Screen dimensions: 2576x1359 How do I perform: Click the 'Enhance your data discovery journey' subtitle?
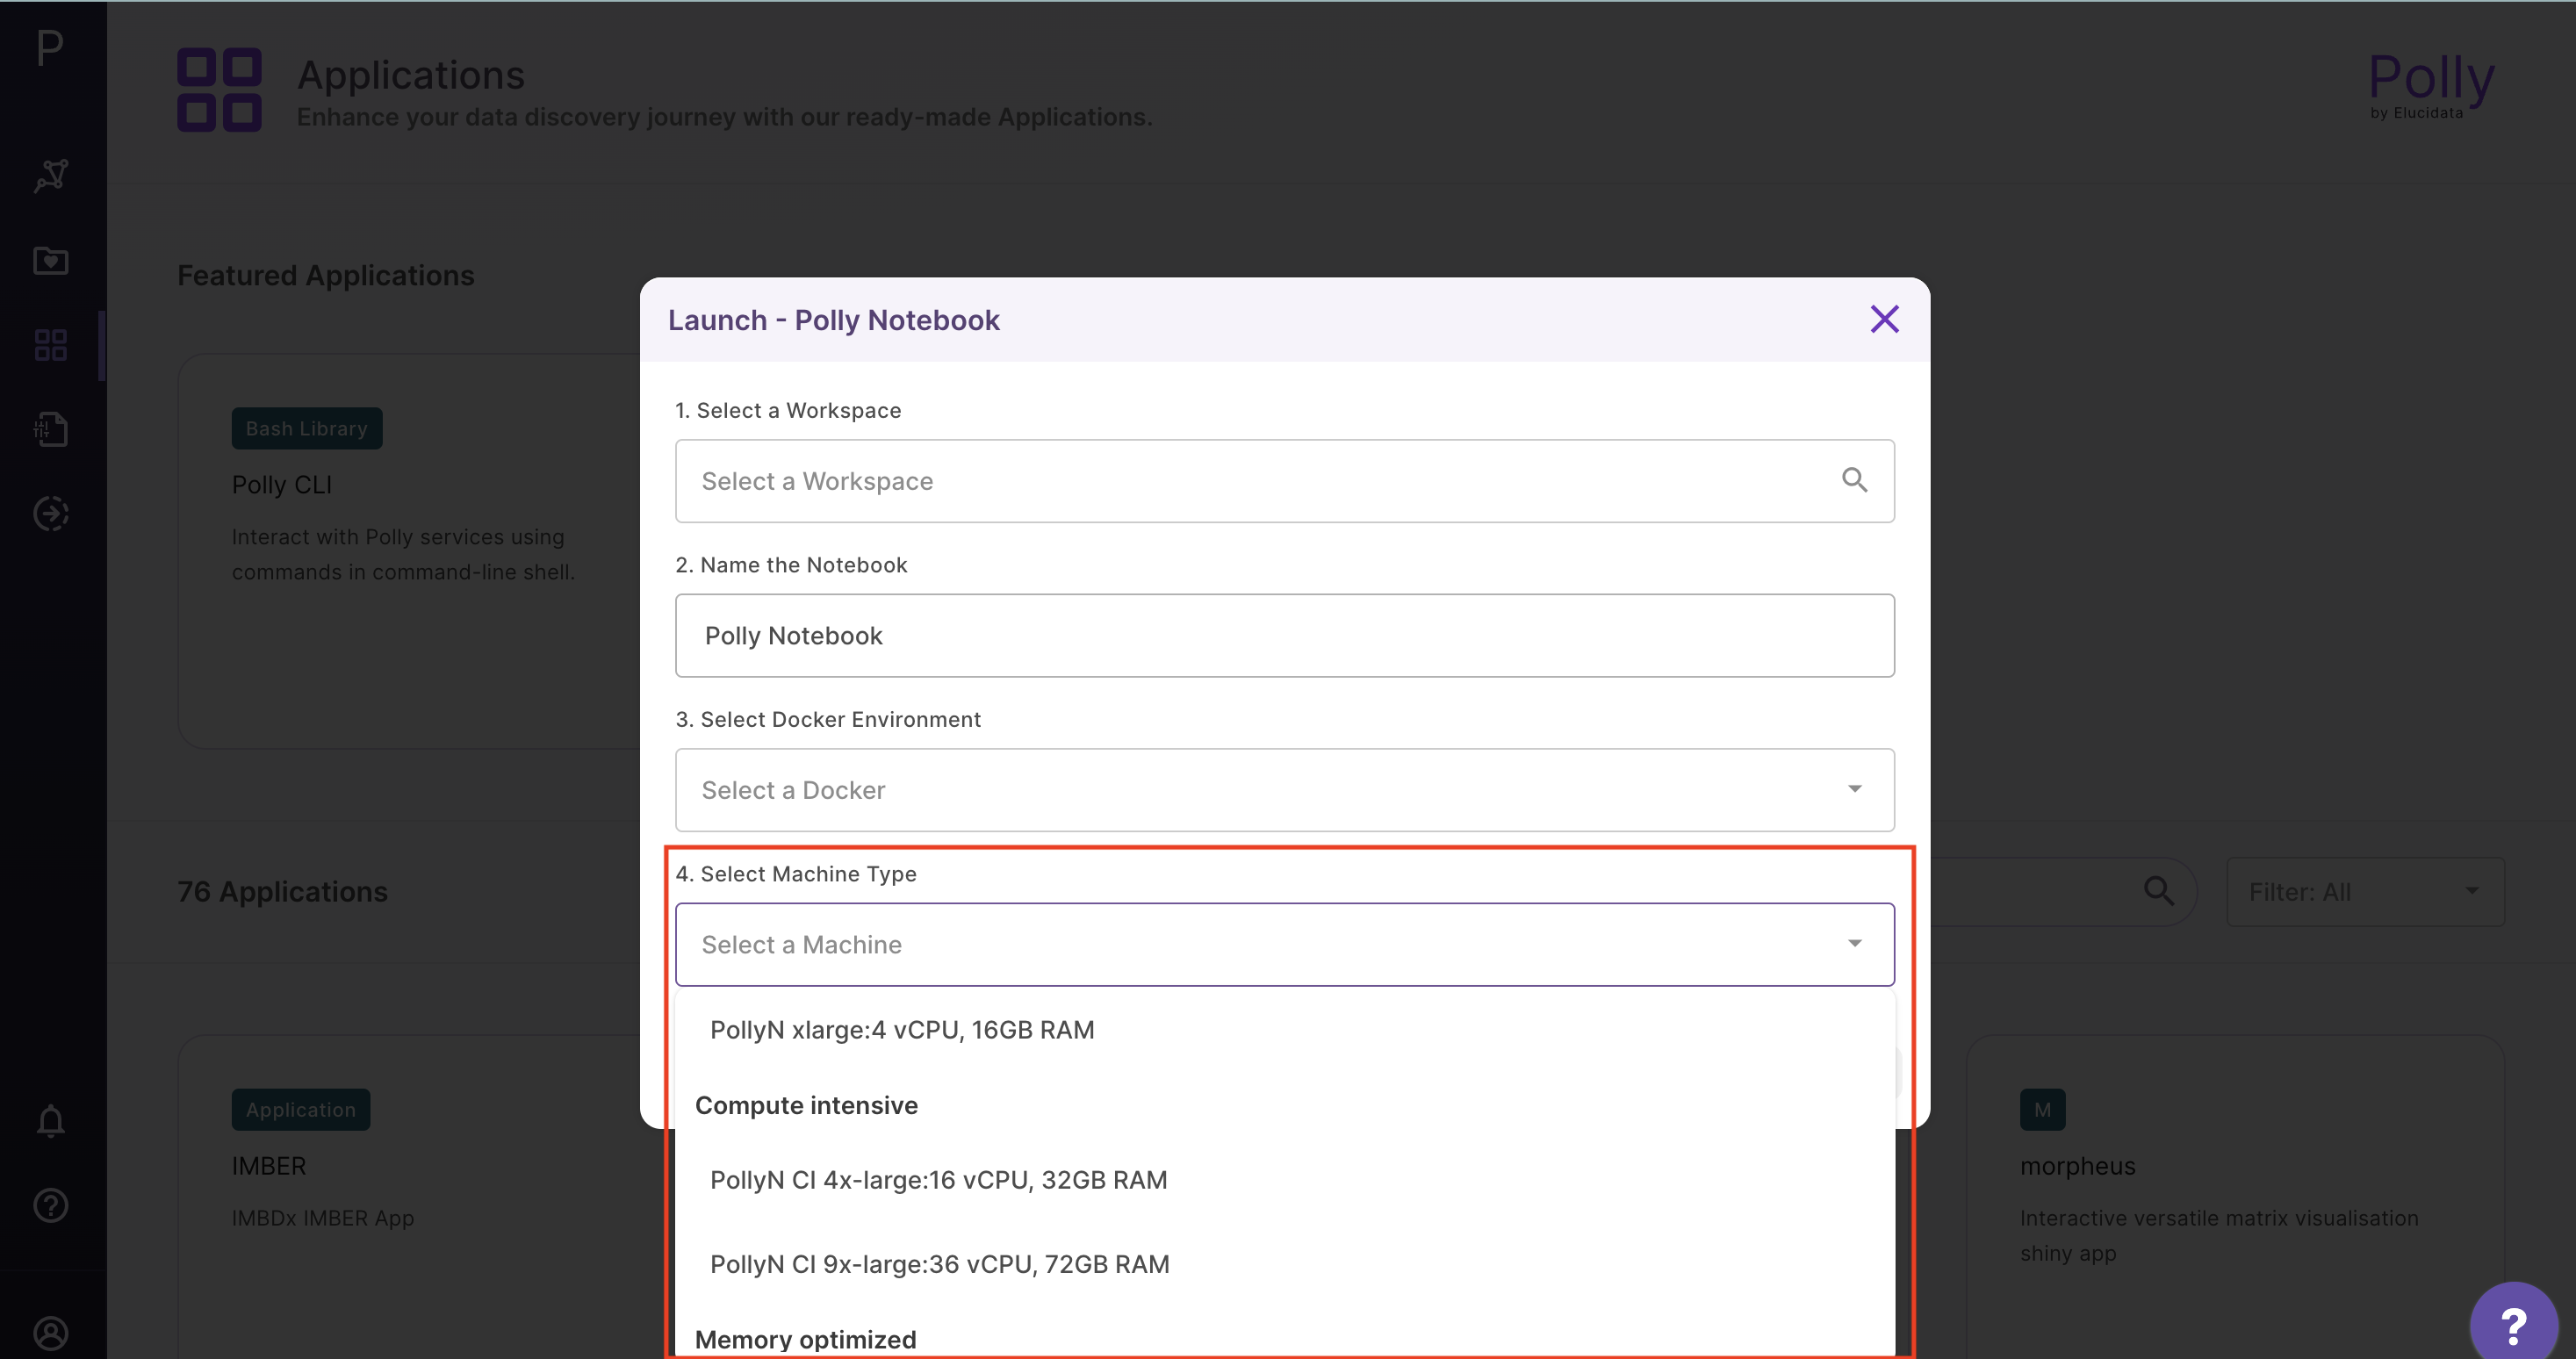724,117
